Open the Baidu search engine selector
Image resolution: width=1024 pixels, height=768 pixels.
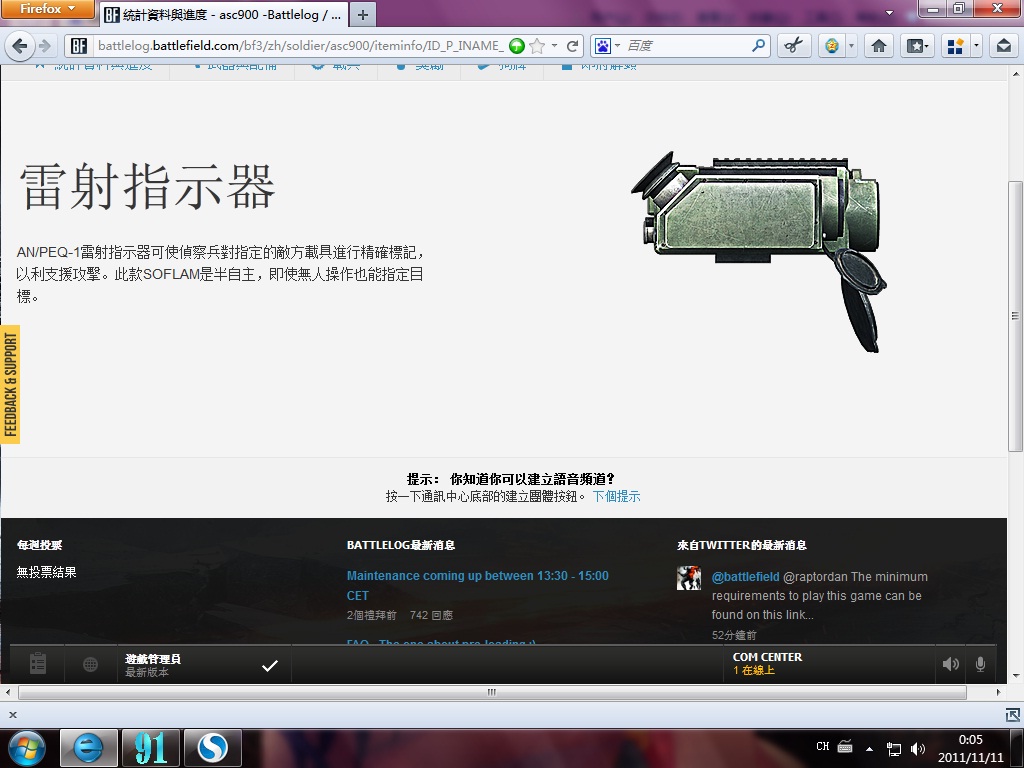(x=607, y=46)
